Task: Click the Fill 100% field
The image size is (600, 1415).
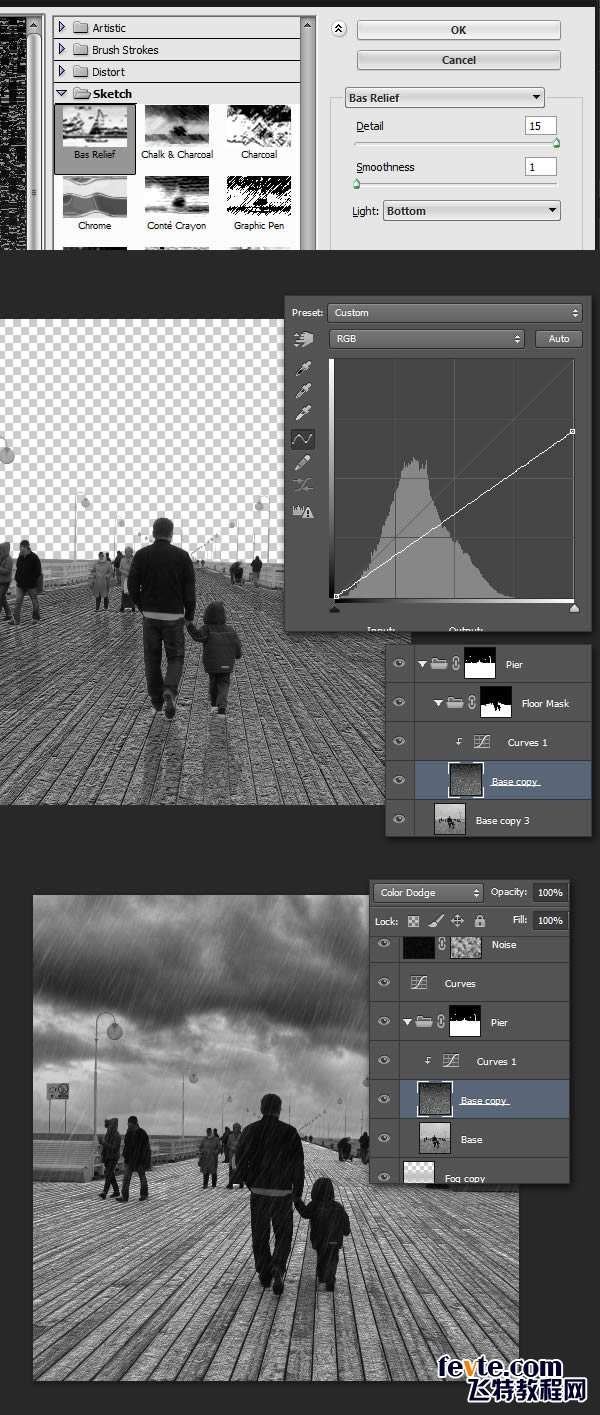Action: (x=549, y=920)
